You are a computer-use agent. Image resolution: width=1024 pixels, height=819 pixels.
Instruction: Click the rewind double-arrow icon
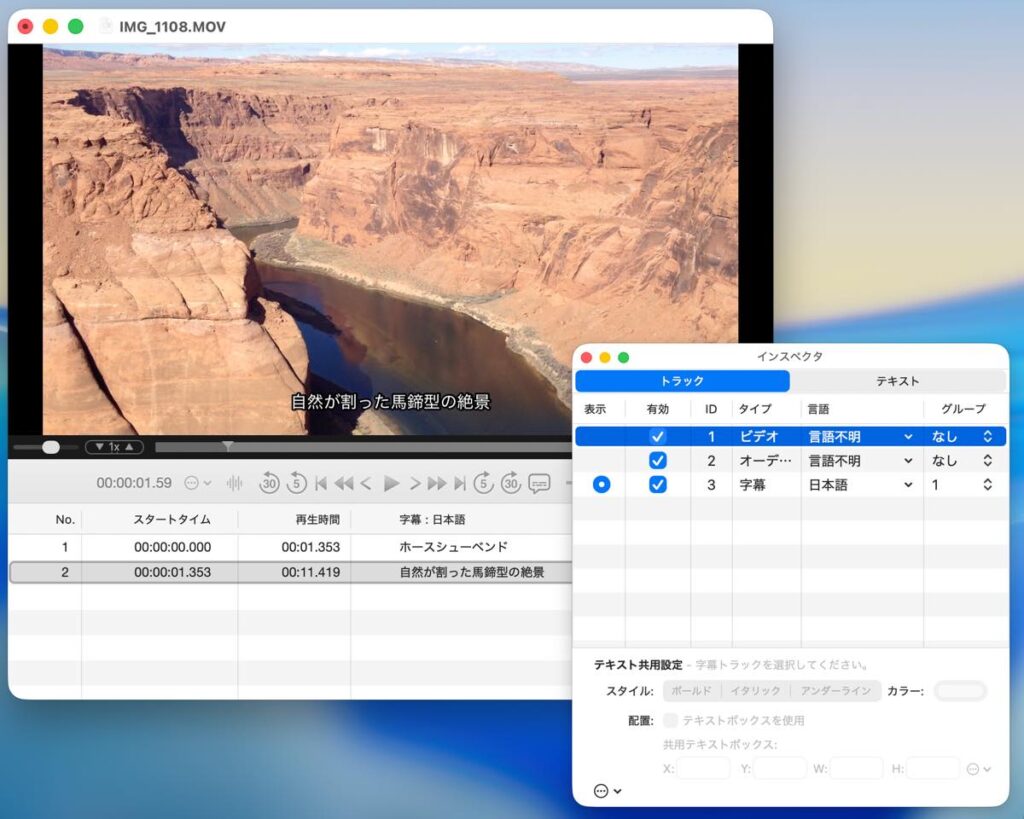(343, 484)
